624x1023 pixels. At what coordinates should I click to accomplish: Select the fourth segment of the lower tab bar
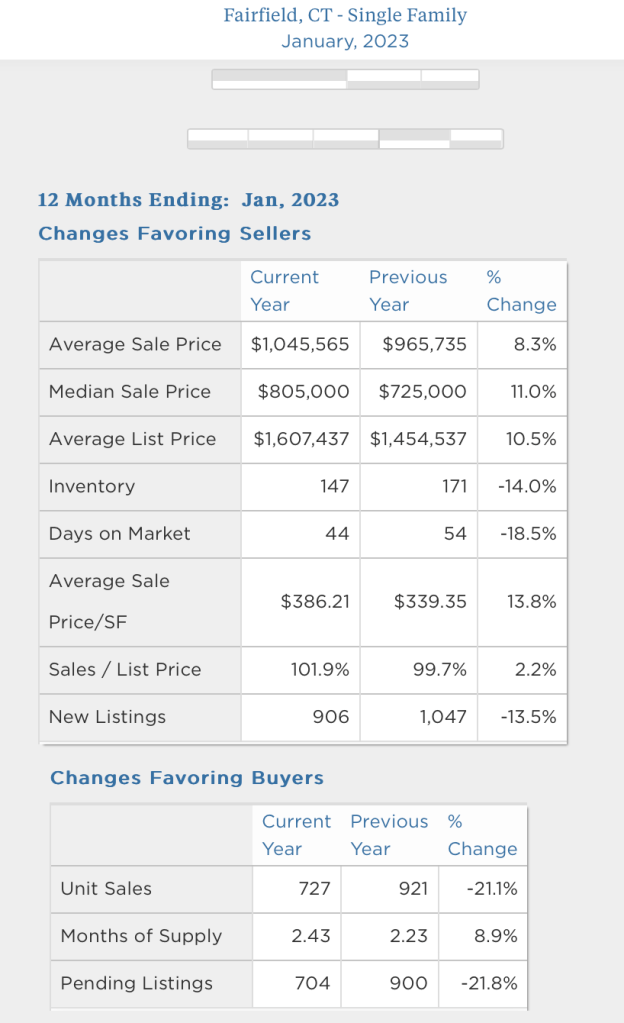(415, 139)
